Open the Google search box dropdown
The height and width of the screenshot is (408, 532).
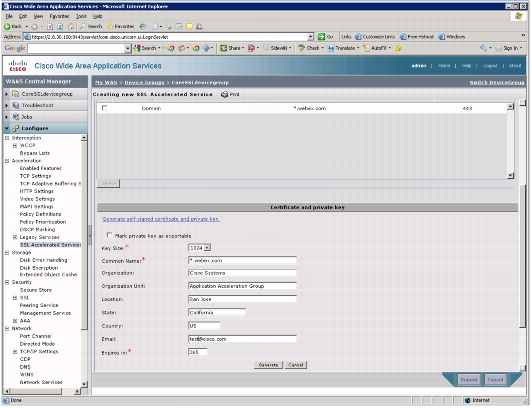pos(128,48)
